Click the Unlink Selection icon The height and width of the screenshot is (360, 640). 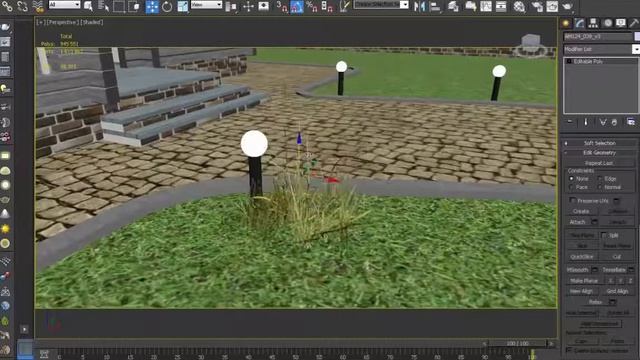pos(22,6)
